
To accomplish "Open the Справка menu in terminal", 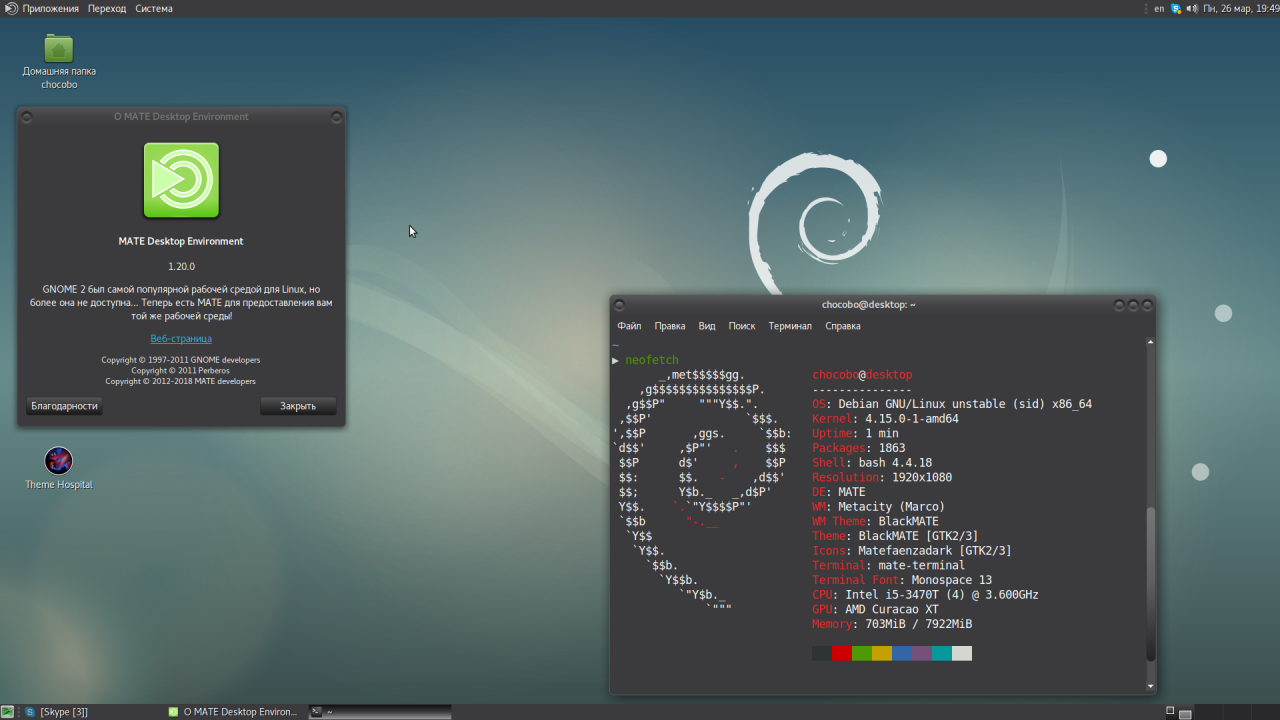I will point(843,326).
